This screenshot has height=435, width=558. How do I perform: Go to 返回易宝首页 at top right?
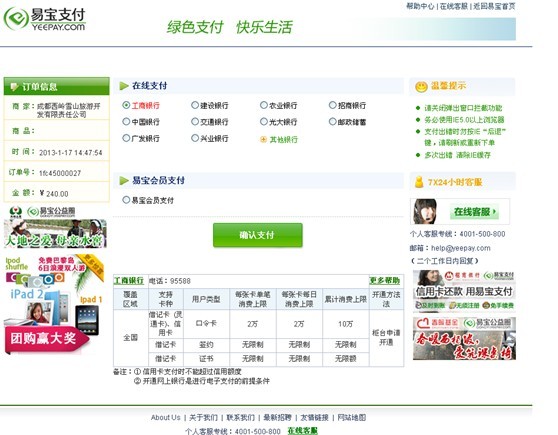pos(494,6)
